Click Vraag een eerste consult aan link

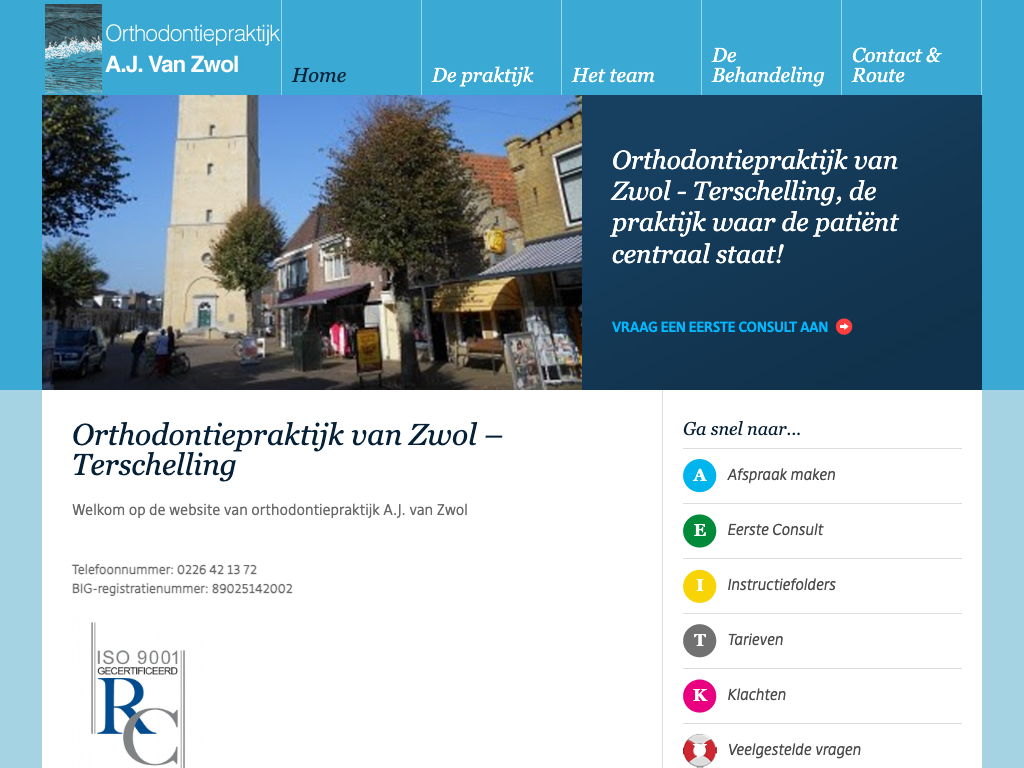click(719, 327)
